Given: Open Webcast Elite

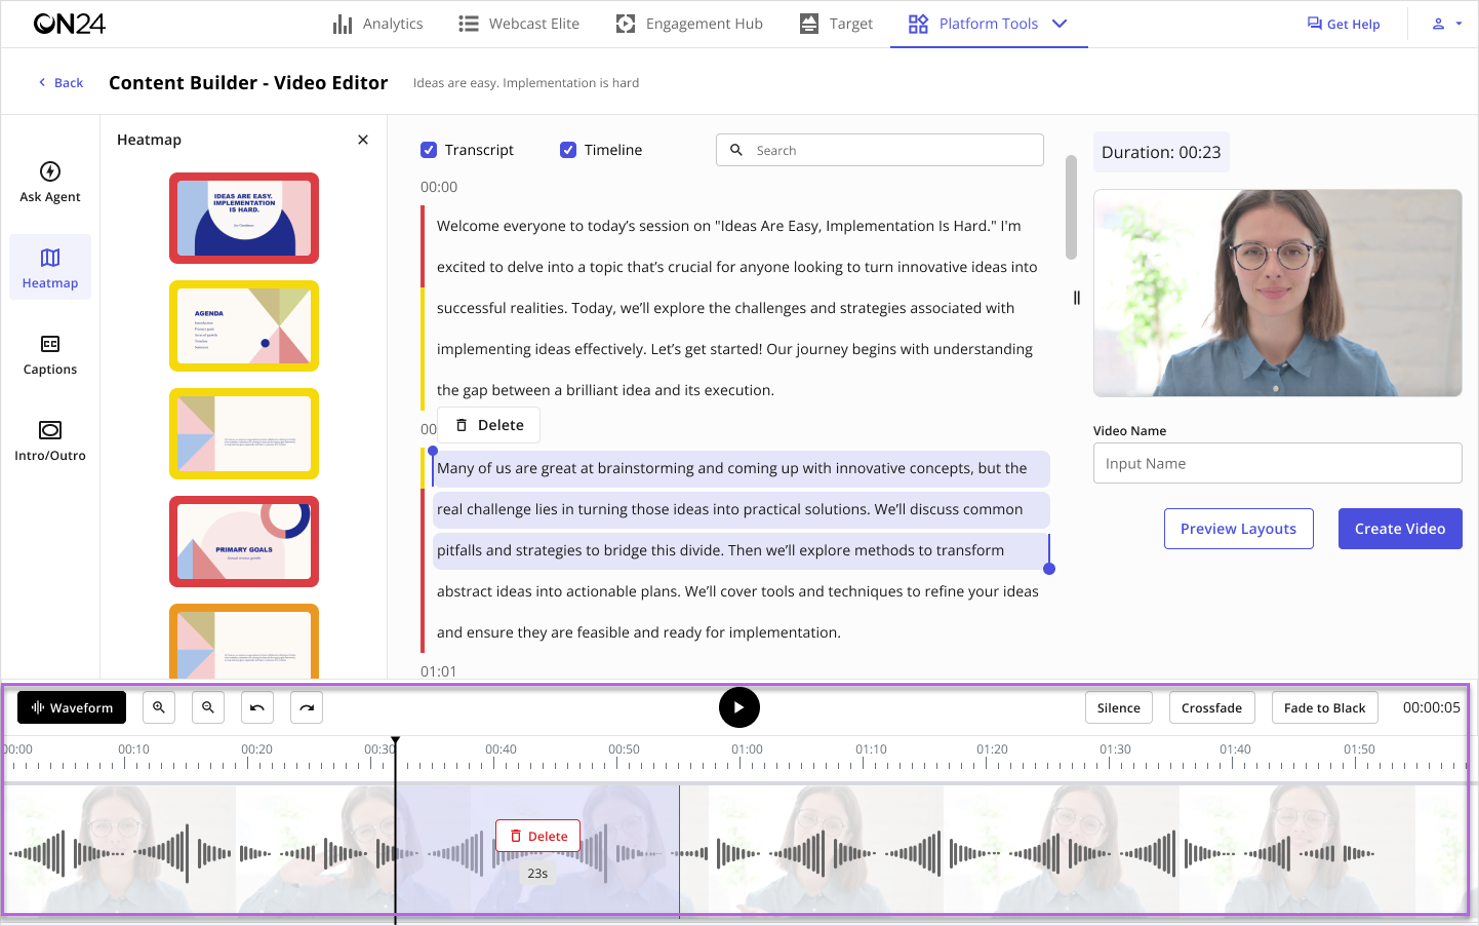Looking at the screenshot, I should pyautogui.click(x=519, y=24).
